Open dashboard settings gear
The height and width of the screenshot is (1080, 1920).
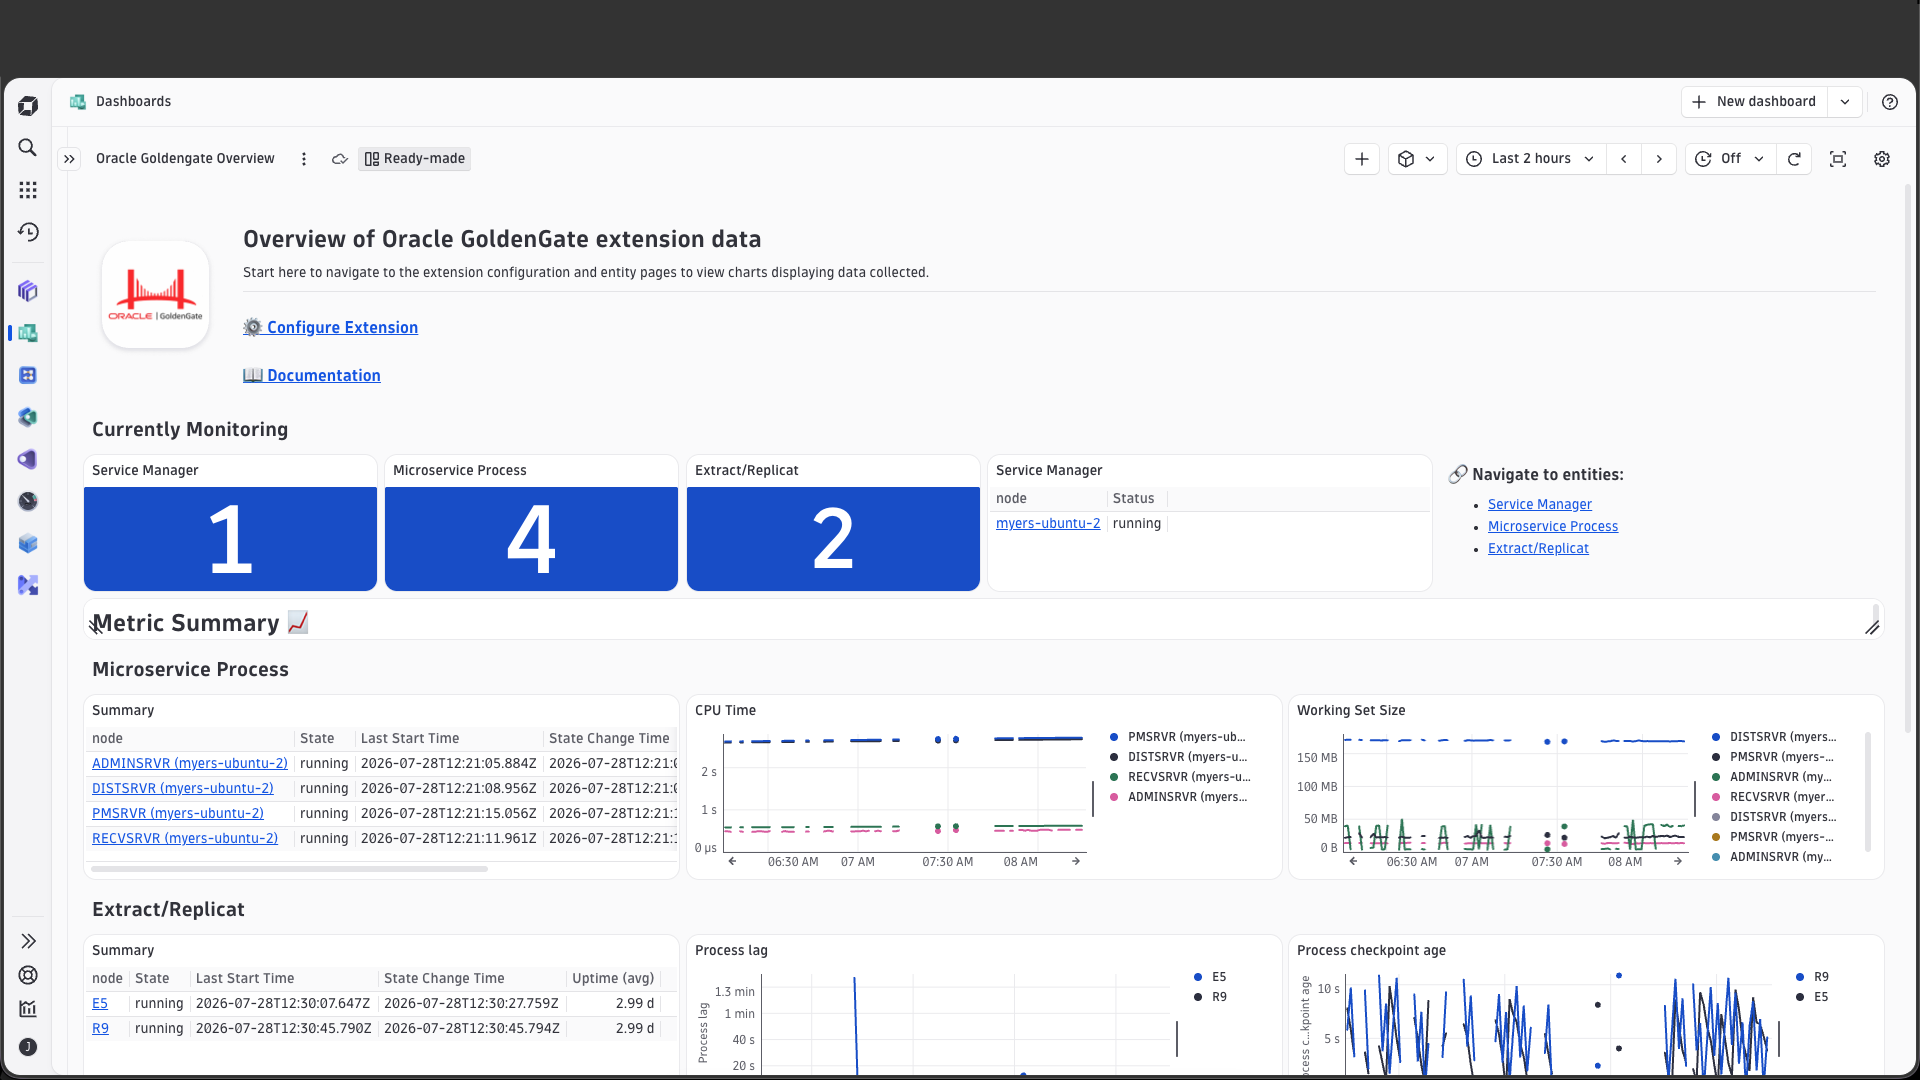coord(1882,159)
